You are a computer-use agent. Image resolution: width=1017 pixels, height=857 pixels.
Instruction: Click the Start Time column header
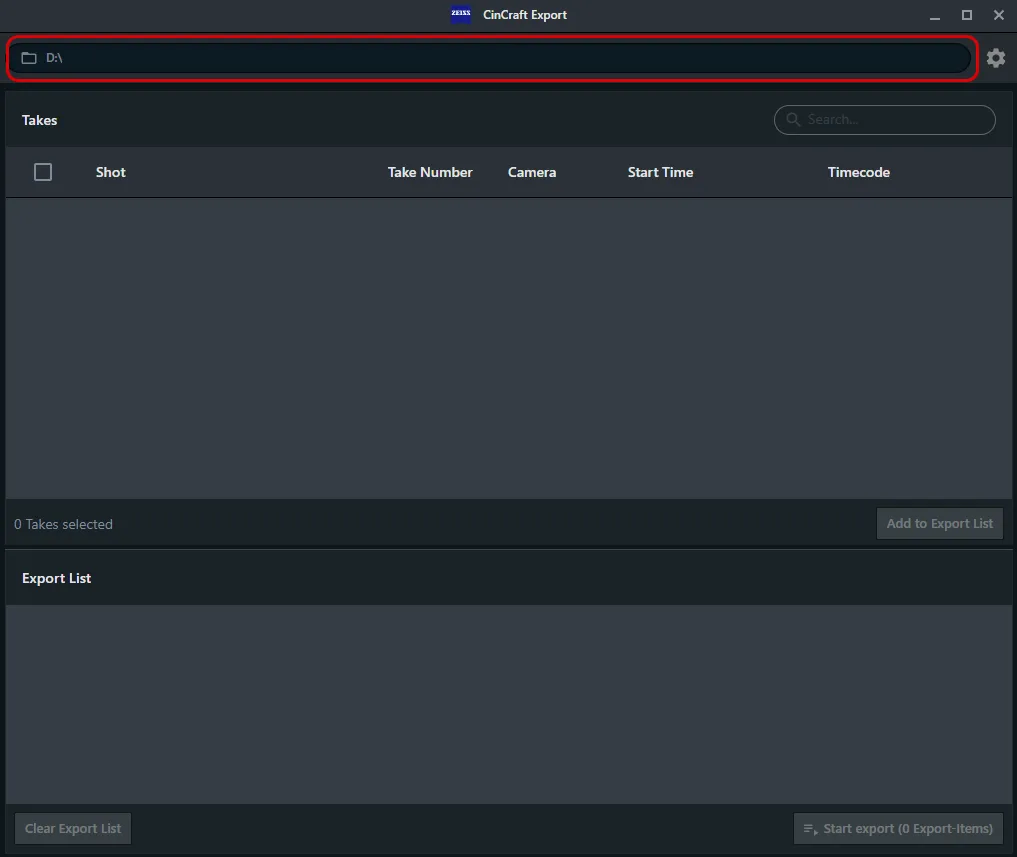tap(660, 172)
